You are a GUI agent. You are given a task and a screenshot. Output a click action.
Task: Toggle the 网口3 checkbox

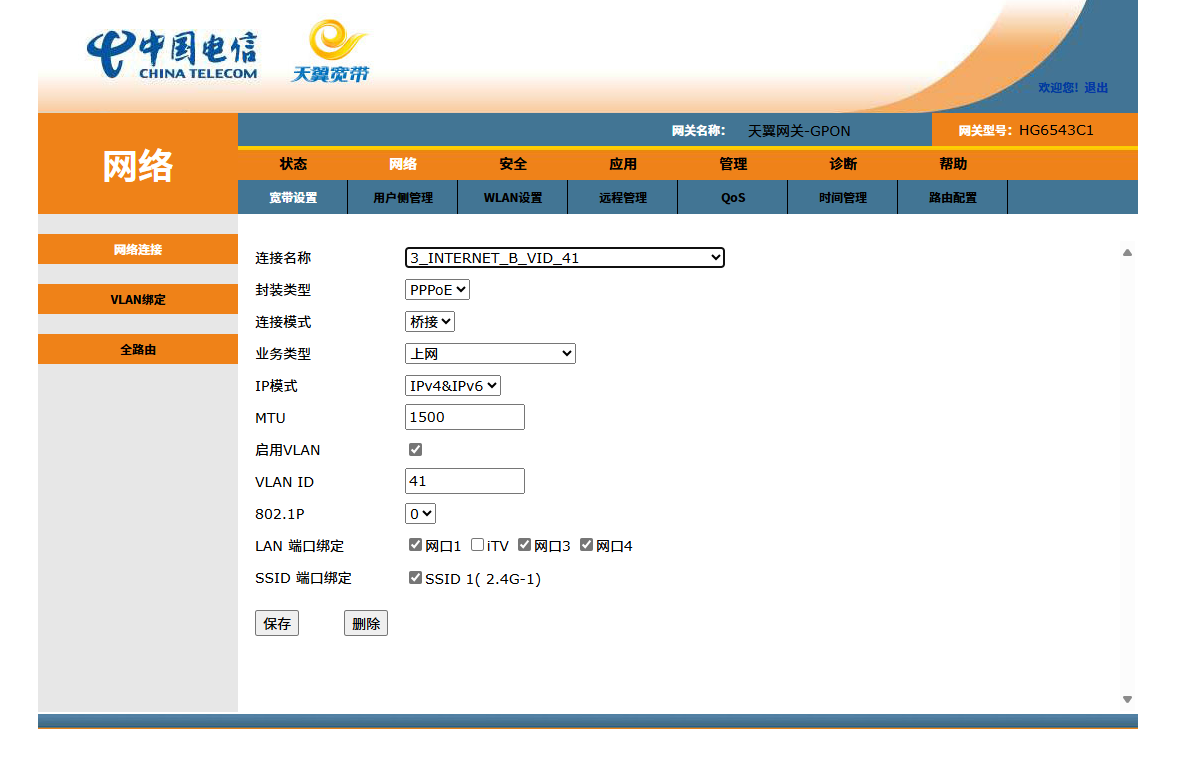click(x=524, y=545)
